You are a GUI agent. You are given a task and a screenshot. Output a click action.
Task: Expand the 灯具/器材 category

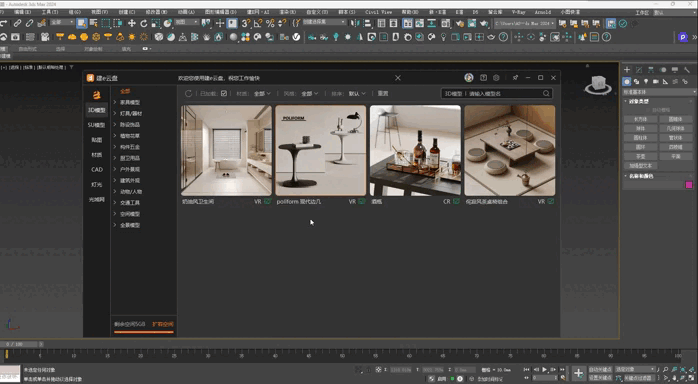click(x=114, y=113)
